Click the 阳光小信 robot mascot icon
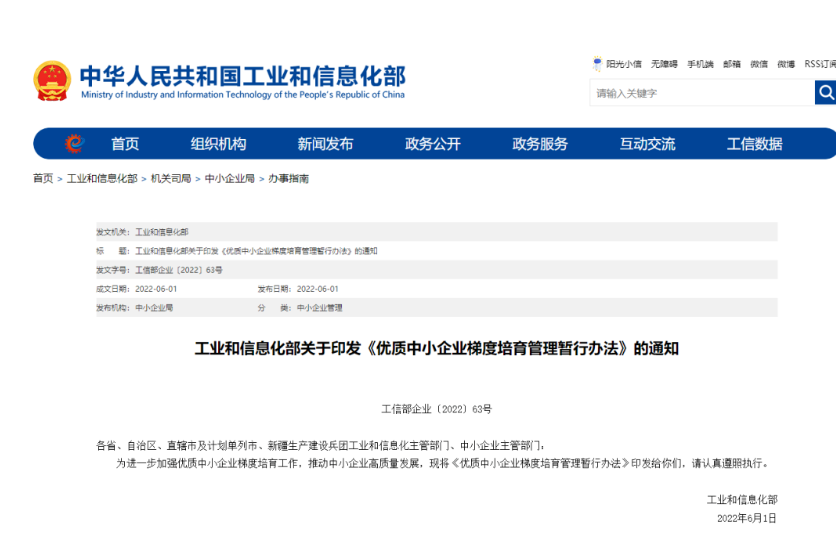The image size is (836, 543). (597, 64)
